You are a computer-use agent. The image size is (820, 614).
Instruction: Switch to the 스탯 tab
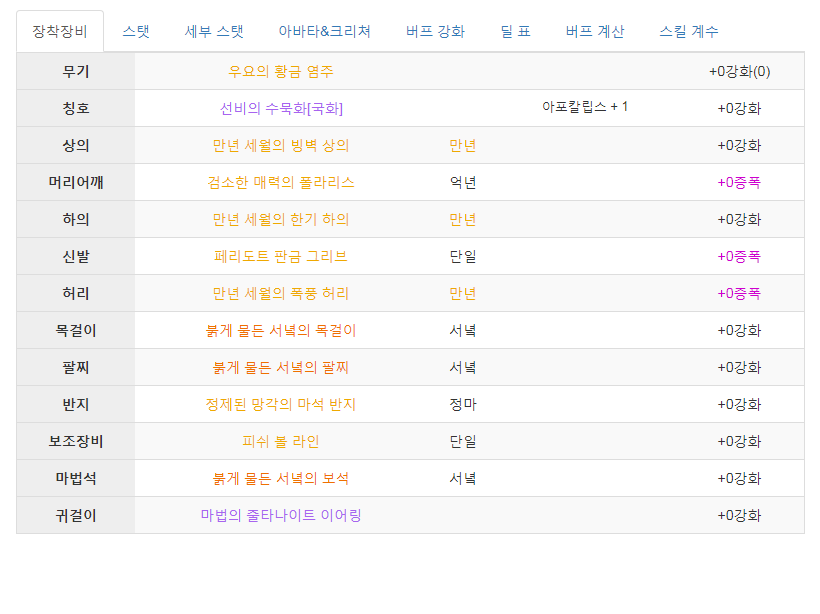coord(136,31)
